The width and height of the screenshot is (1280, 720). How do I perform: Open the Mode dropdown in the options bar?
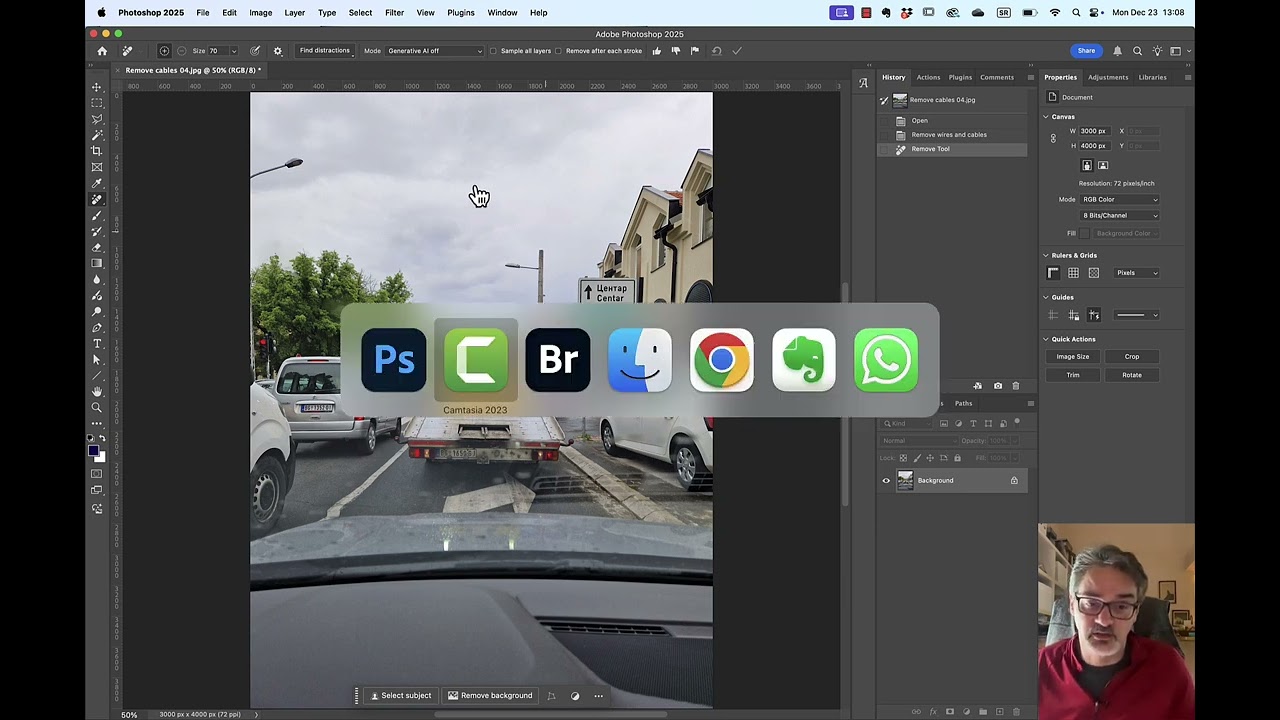(435, 50)
